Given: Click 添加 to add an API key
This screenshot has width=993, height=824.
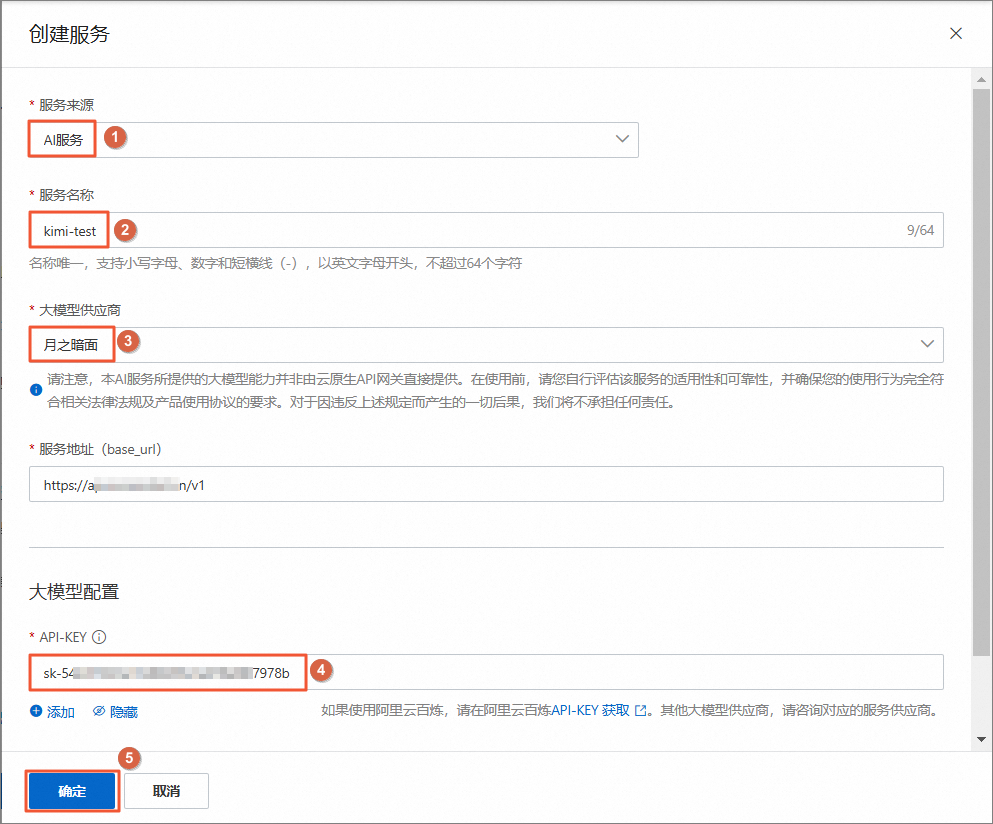Looking at the screenshot, I should click(x=53, y=712).
